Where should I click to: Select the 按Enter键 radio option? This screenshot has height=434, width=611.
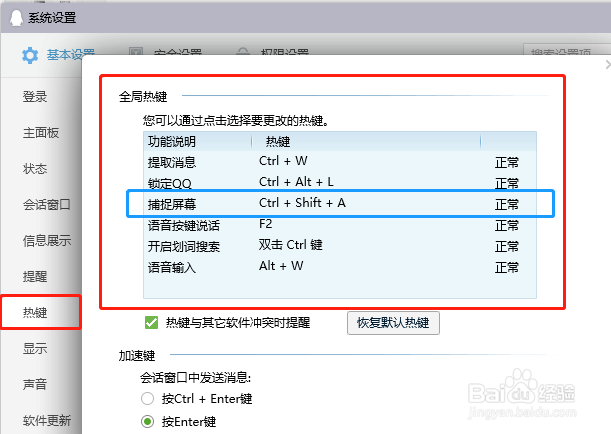[147, 422]
